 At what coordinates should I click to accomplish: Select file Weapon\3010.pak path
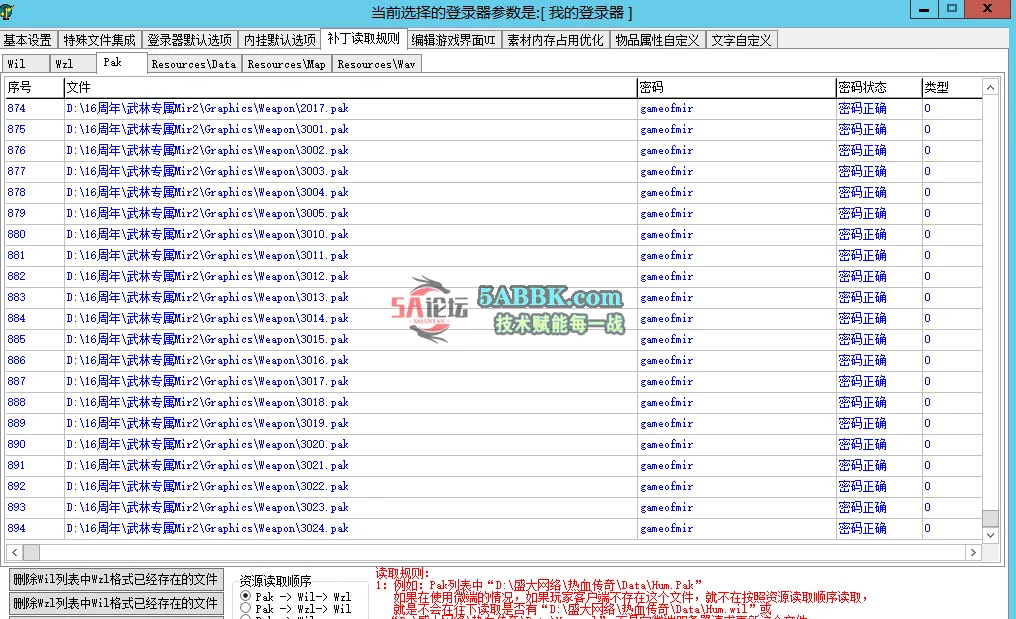click(207, 234)
